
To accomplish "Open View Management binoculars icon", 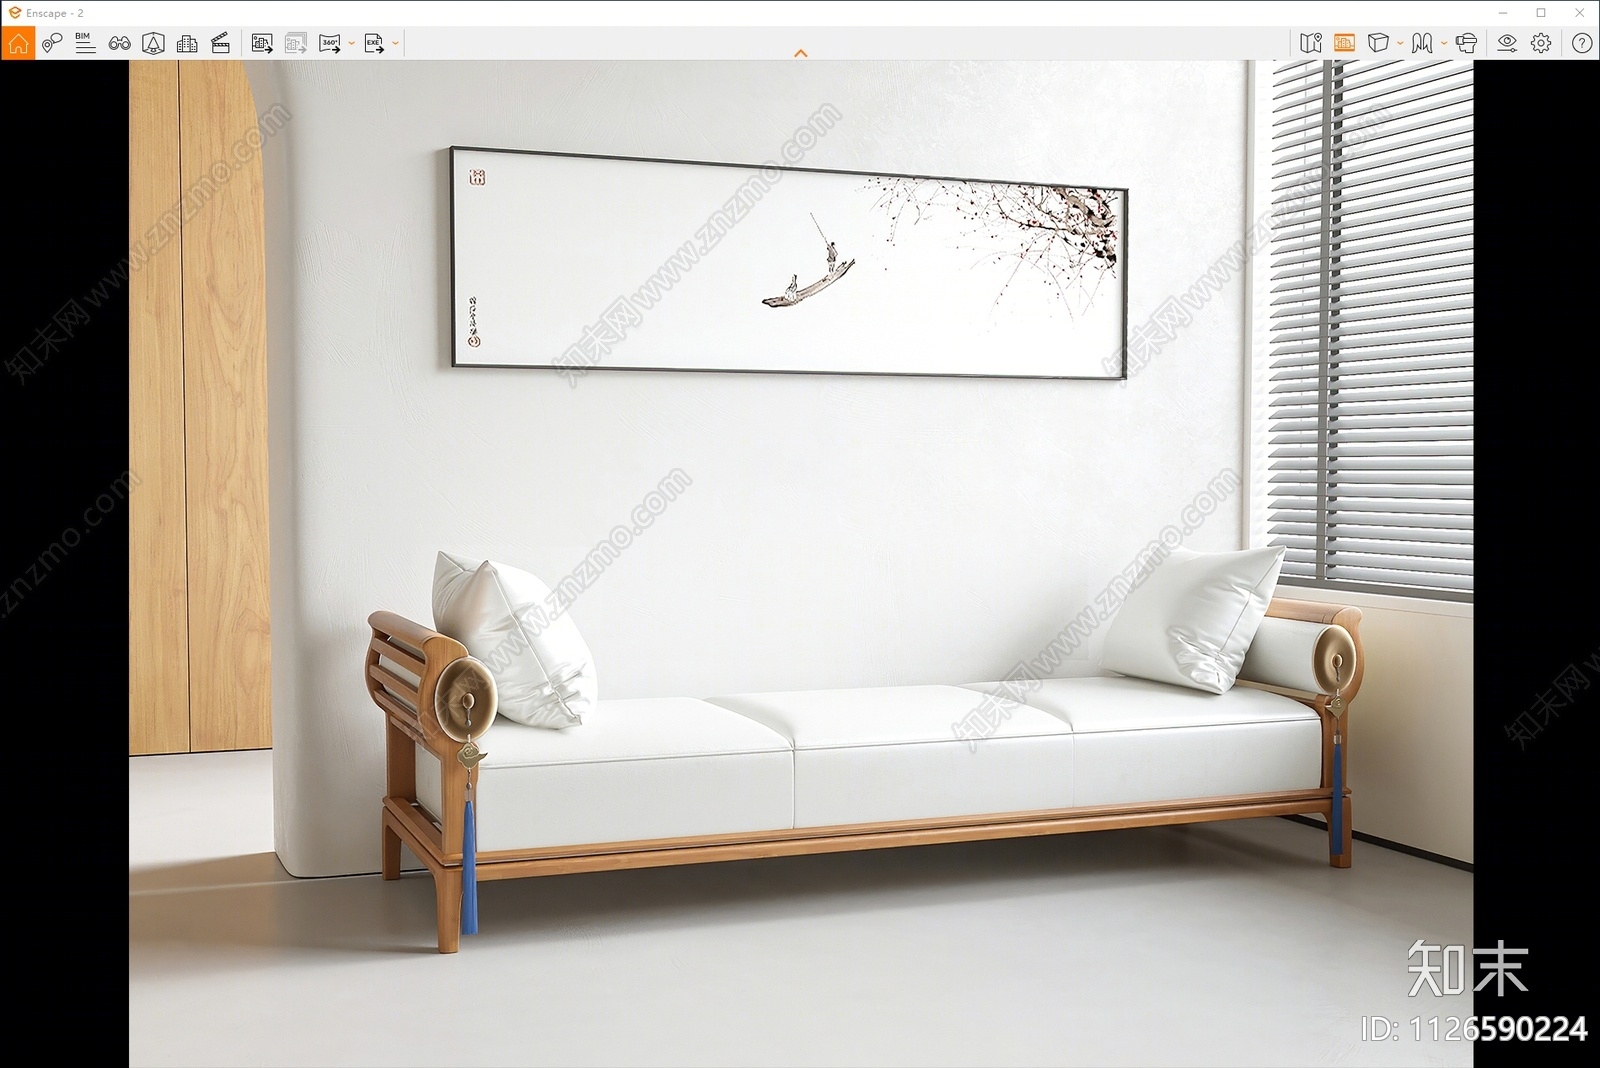I will (x=119, y=43).
